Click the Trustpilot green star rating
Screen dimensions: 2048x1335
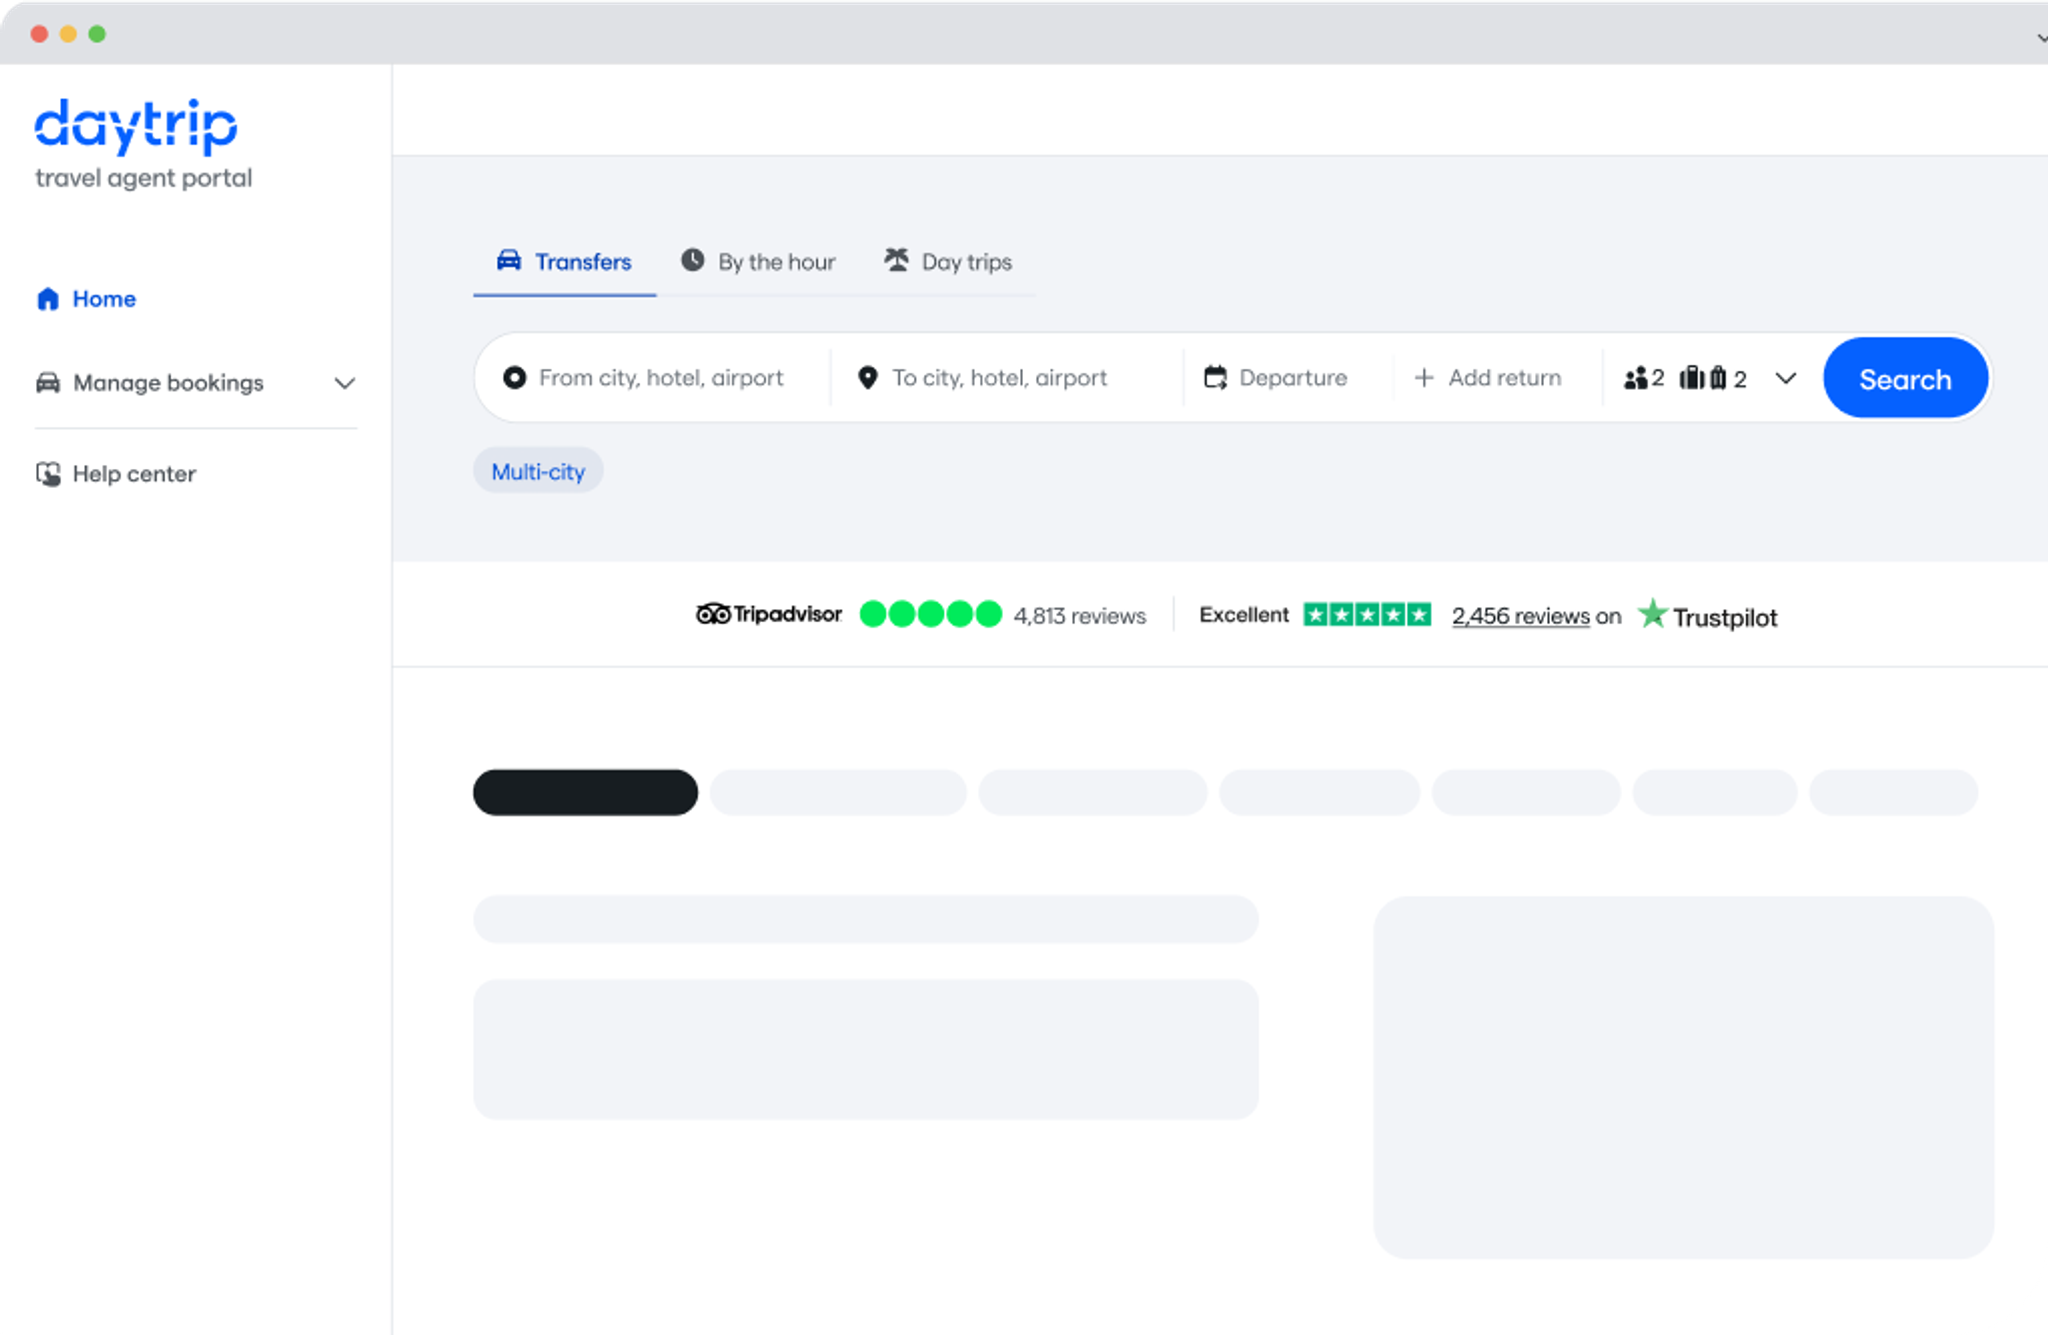click(1367, 614)
